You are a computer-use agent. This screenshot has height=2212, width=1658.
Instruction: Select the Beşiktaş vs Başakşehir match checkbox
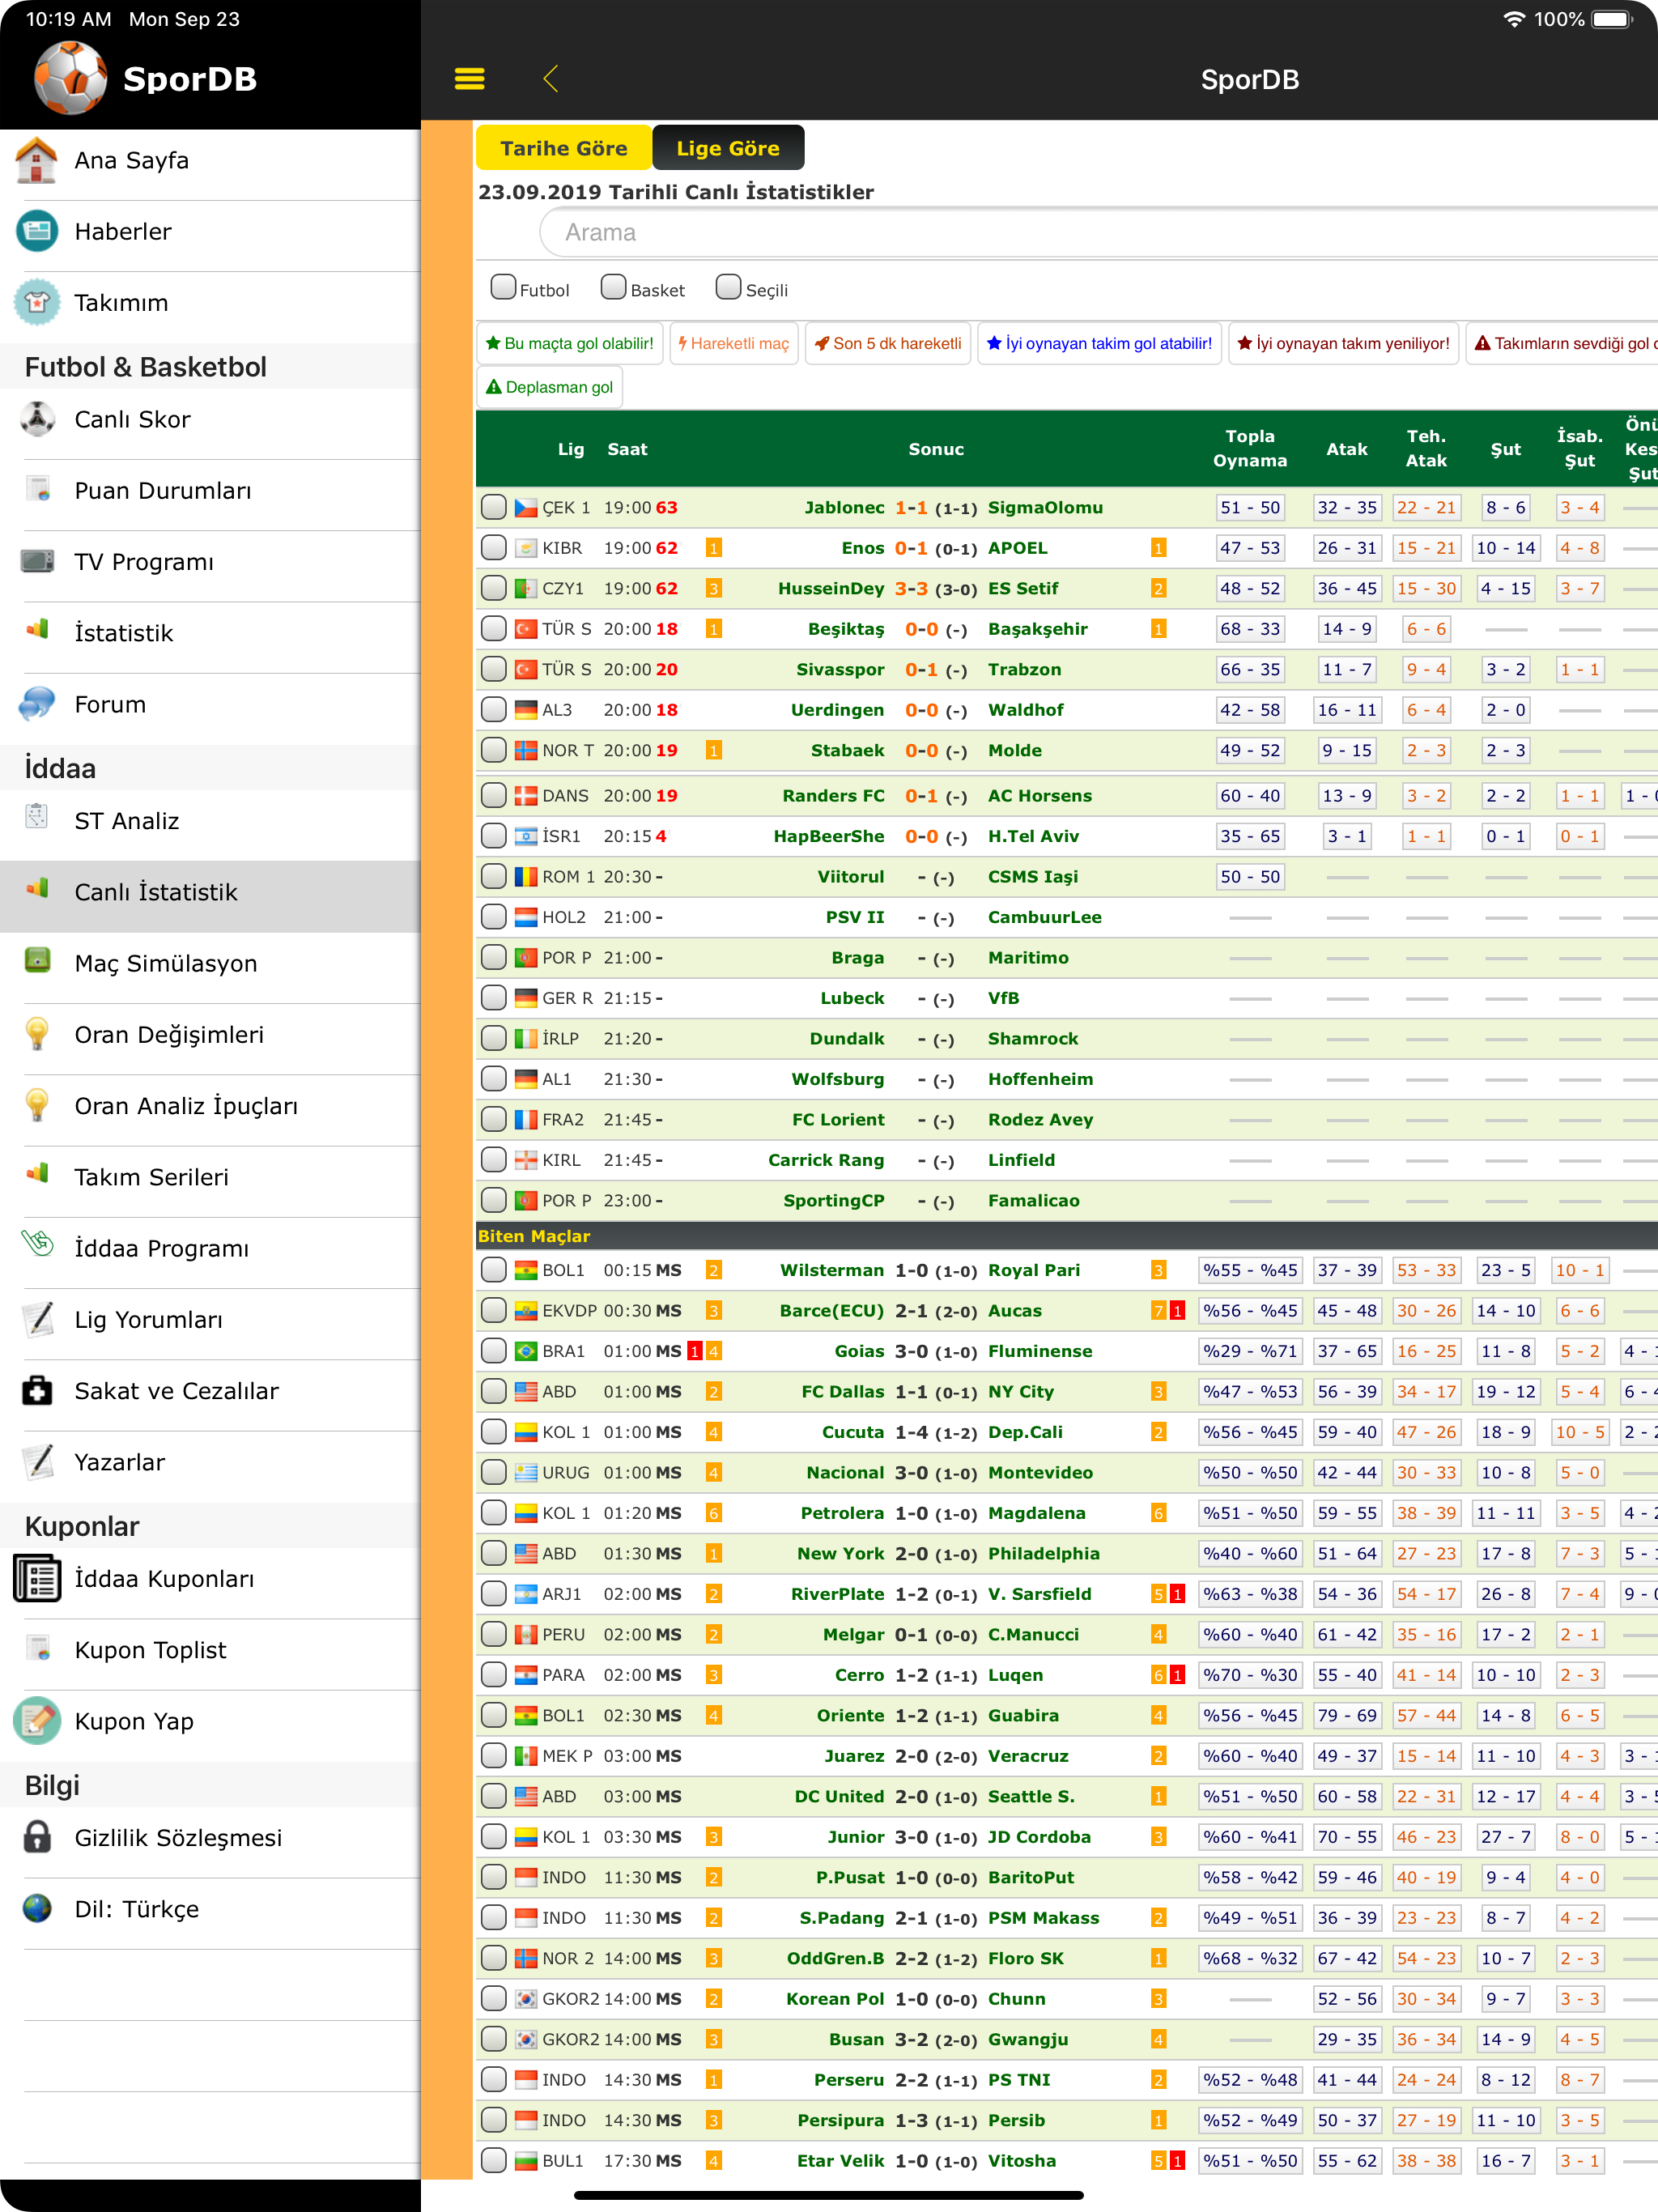point(493,629)
